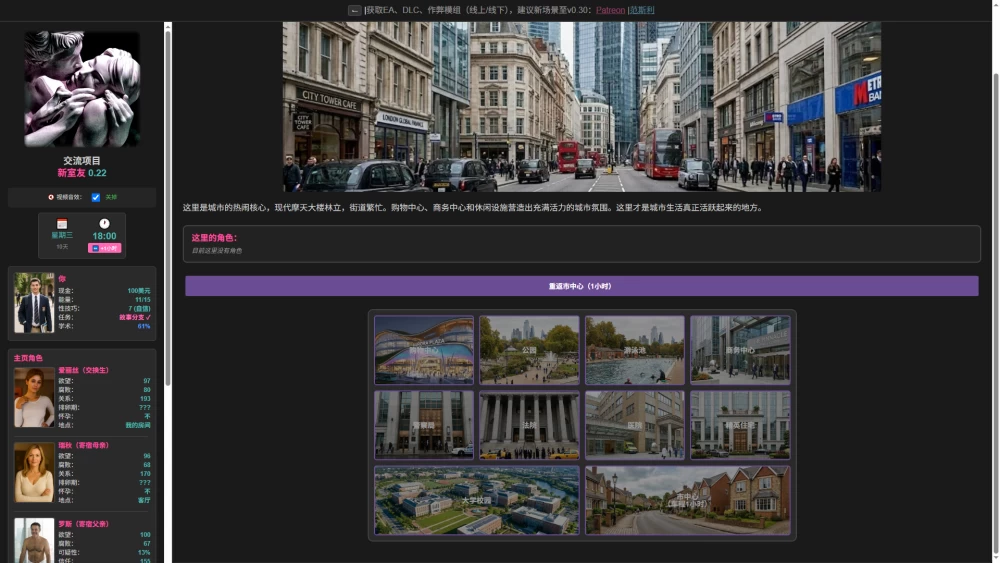Click the calendar icon above 星期三
Image resolution: width=1000 pixels, height=563 pixels.
click(62, 224)
